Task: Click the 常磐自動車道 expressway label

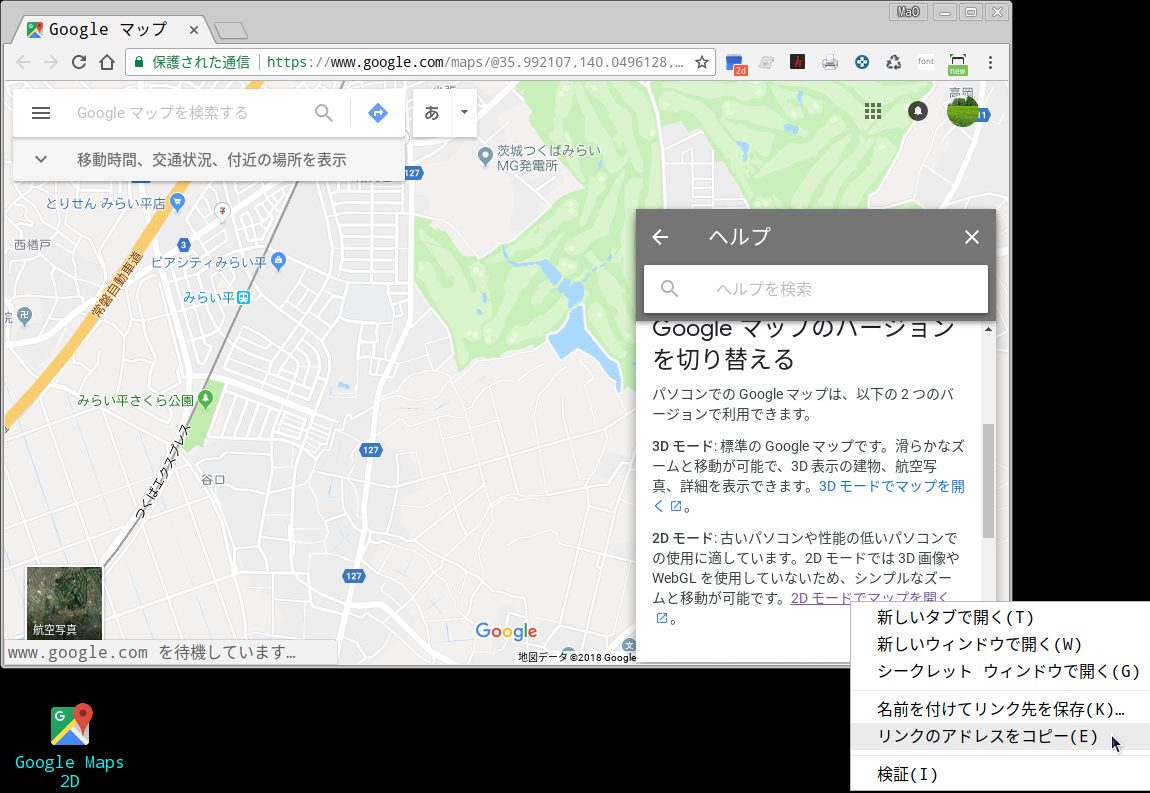Action: click(117, 285)
